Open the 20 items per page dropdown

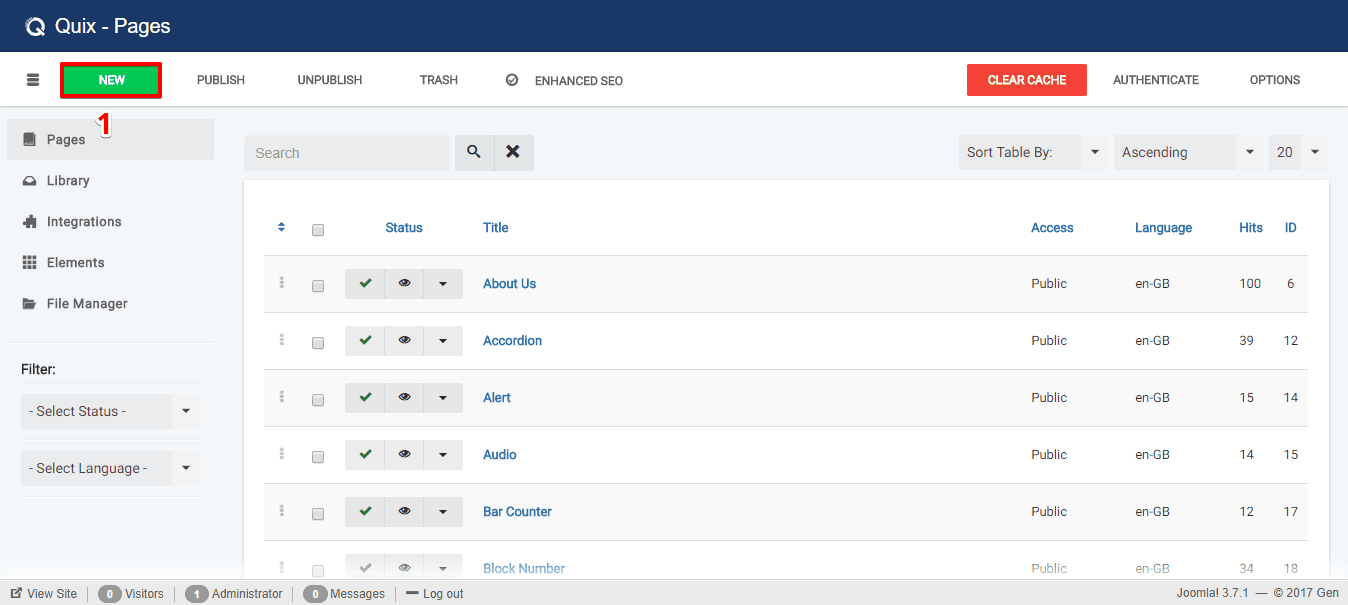coord(1299,152)
